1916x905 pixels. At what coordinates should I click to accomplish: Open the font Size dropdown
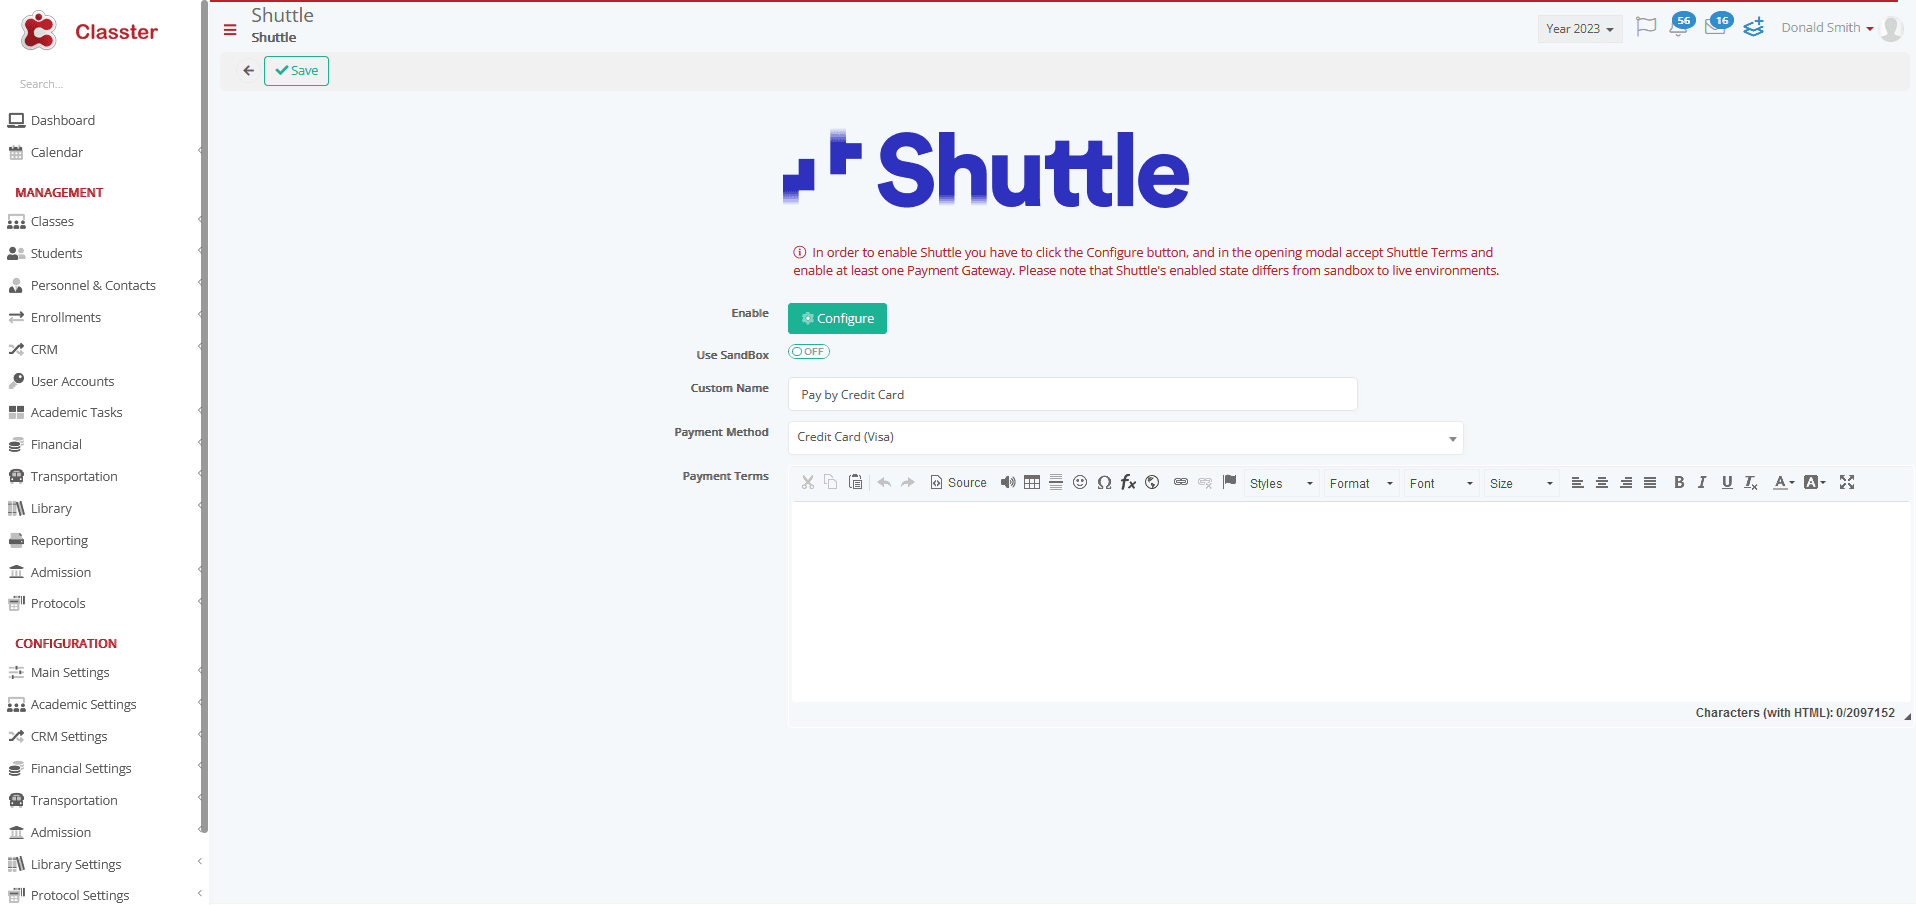coord(1521,483)
